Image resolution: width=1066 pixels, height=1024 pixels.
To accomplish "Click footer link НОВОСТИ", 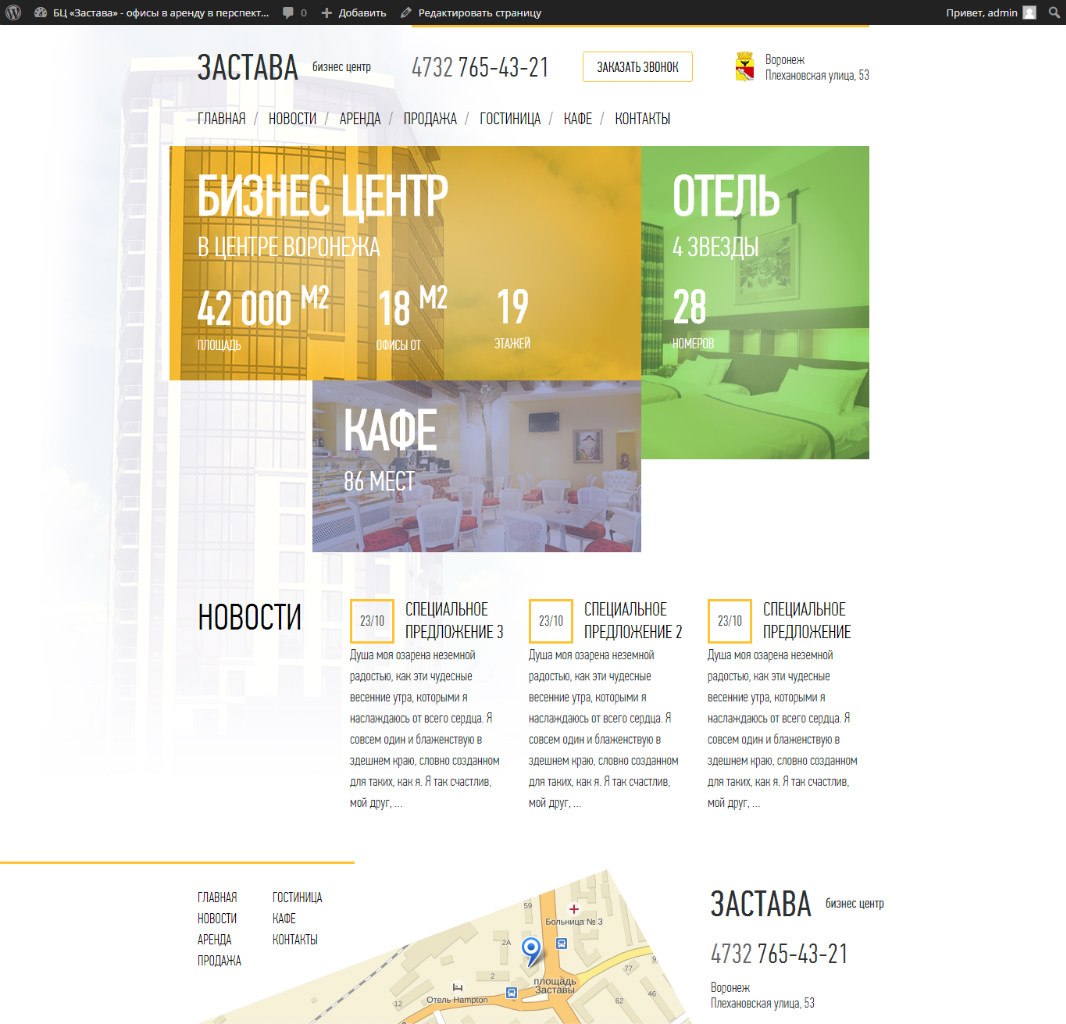I will pyautogui.click(x=217, y=918).
